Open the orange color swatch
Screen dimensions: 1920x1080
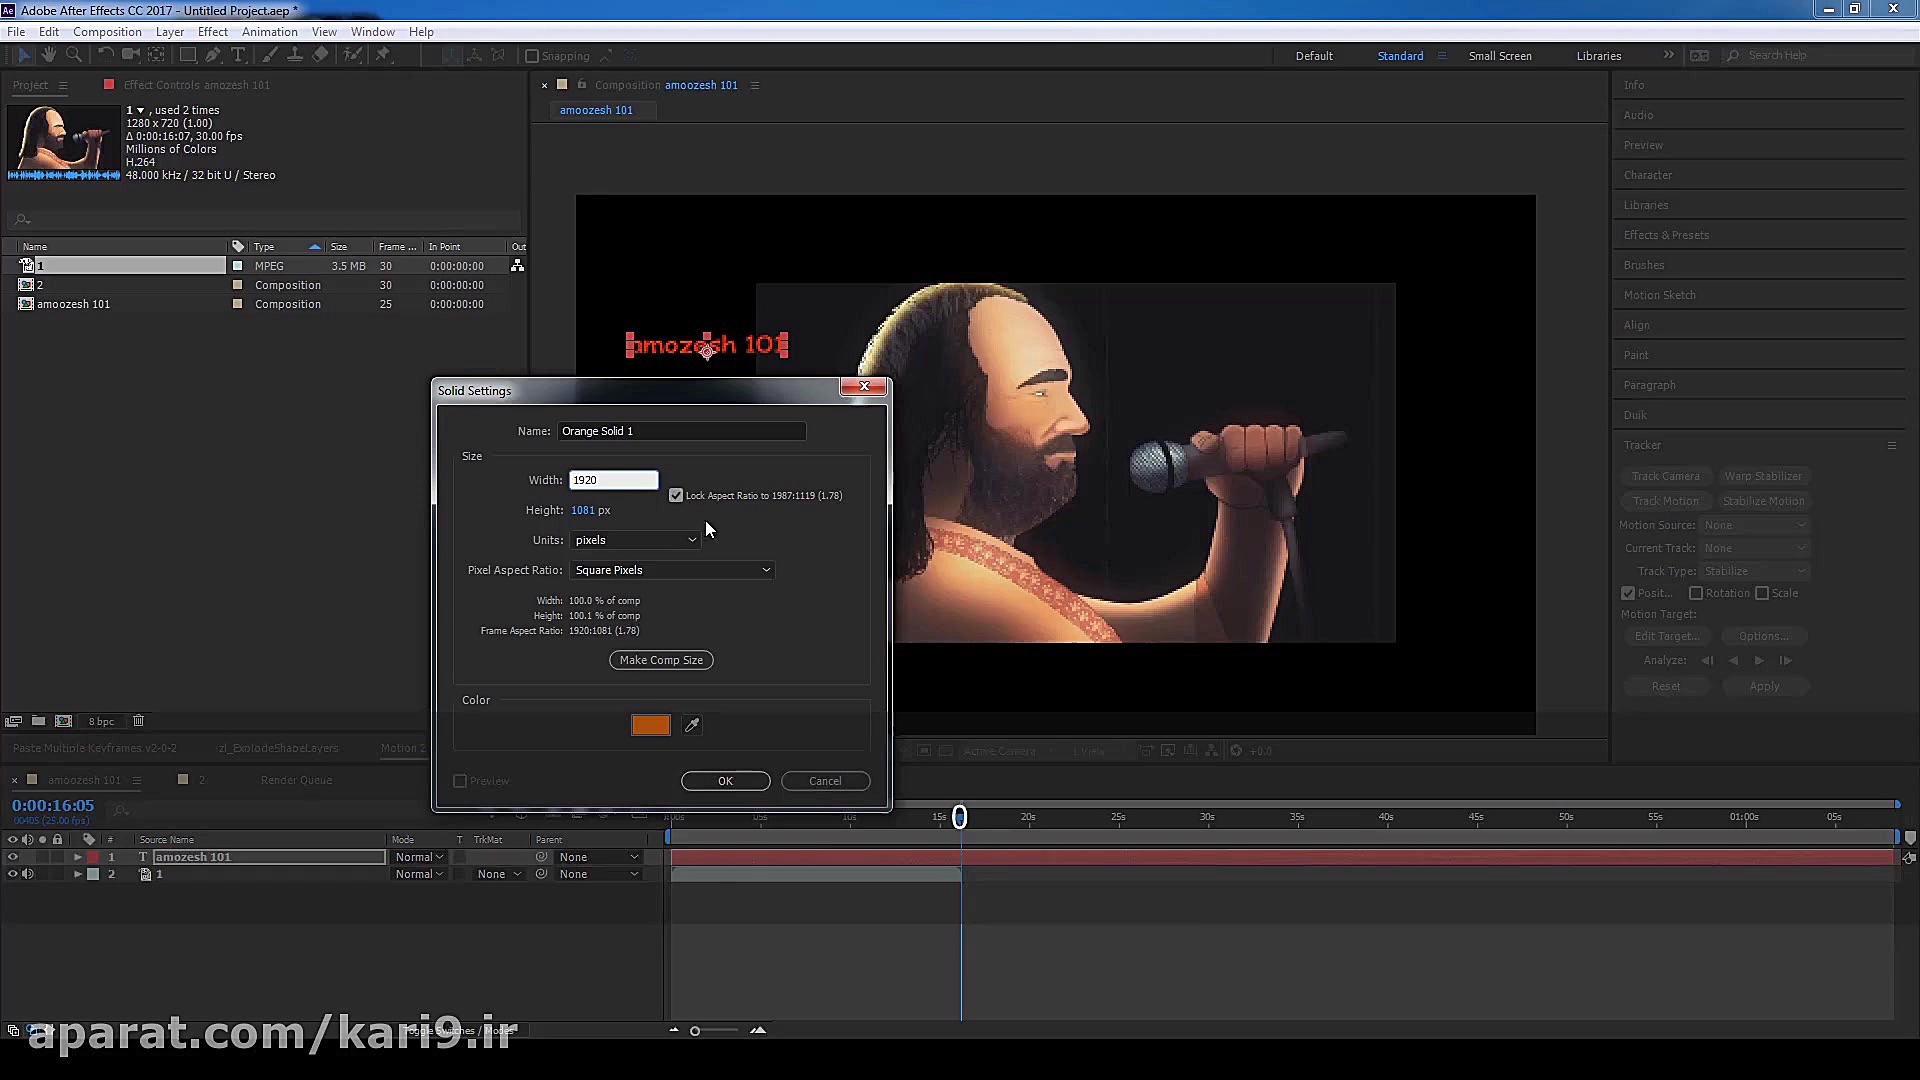coord(650,725)
